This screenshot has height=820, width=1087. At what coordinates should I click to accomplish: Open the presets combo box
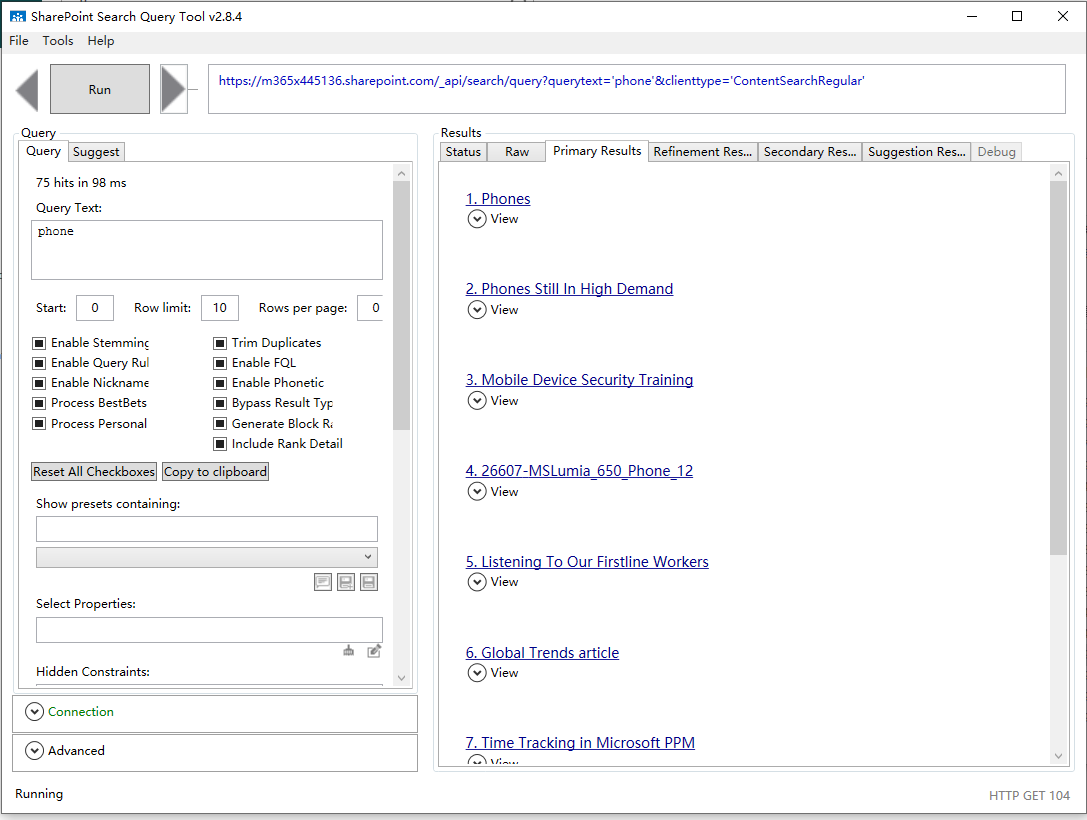click(206, 557)
